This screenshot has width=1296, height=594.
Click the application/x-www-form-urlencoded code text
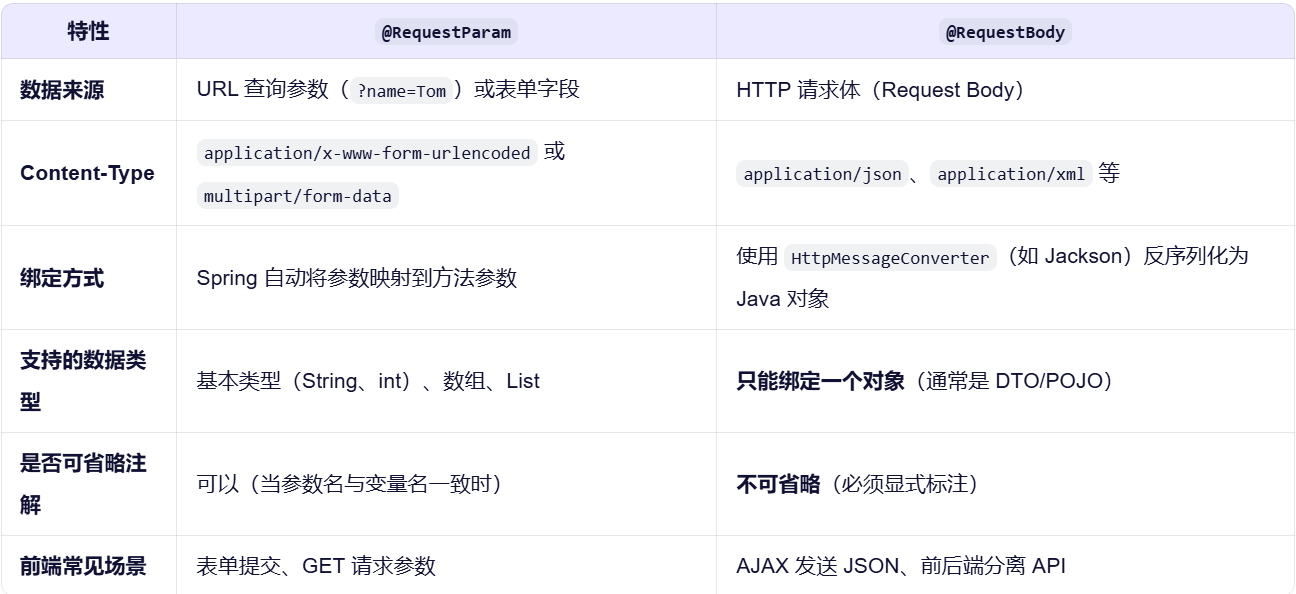[367, 153]
